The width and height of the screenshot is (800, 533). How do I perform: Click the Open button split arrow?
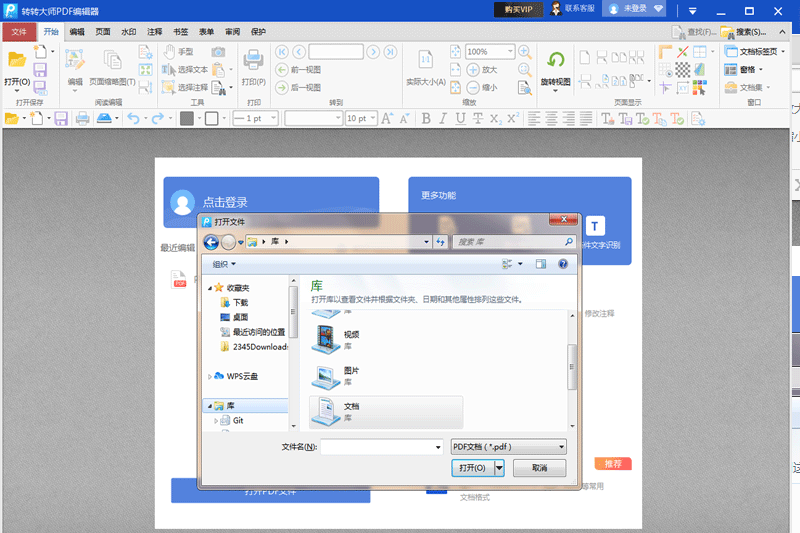tap(499, 468)
